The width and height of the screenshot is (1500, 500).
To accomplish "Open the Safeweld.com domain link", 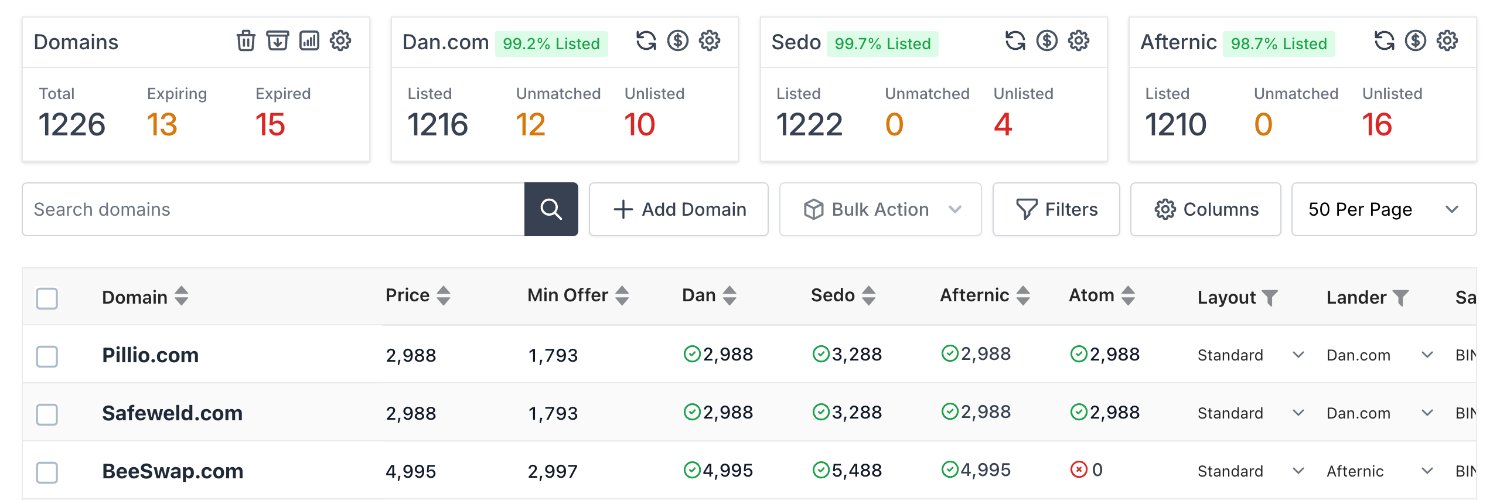I will coord(172,413).
